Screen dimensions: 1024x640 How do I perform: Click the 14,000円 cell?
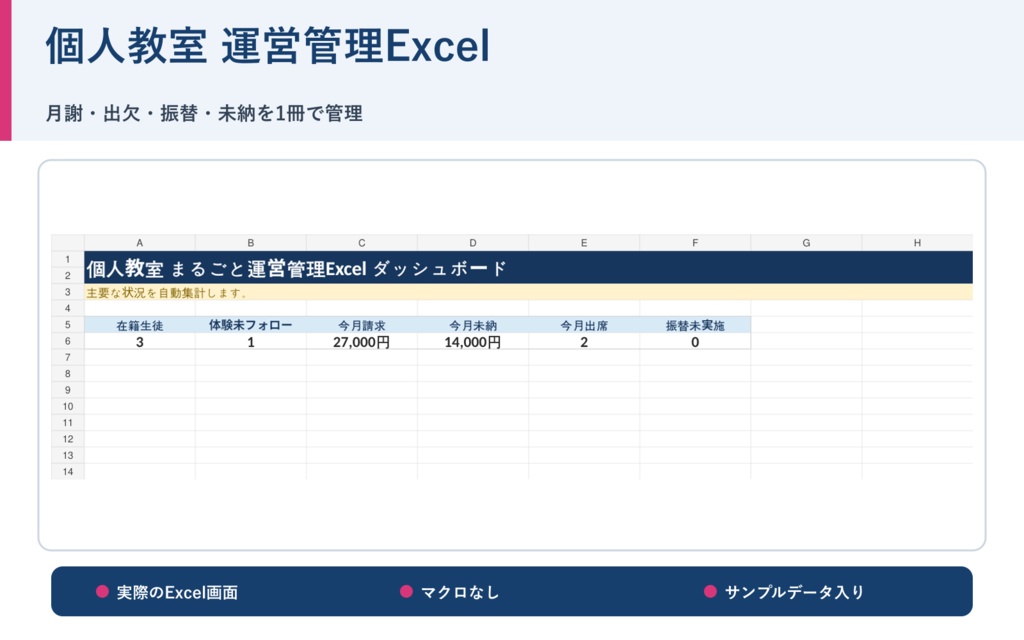473,342
